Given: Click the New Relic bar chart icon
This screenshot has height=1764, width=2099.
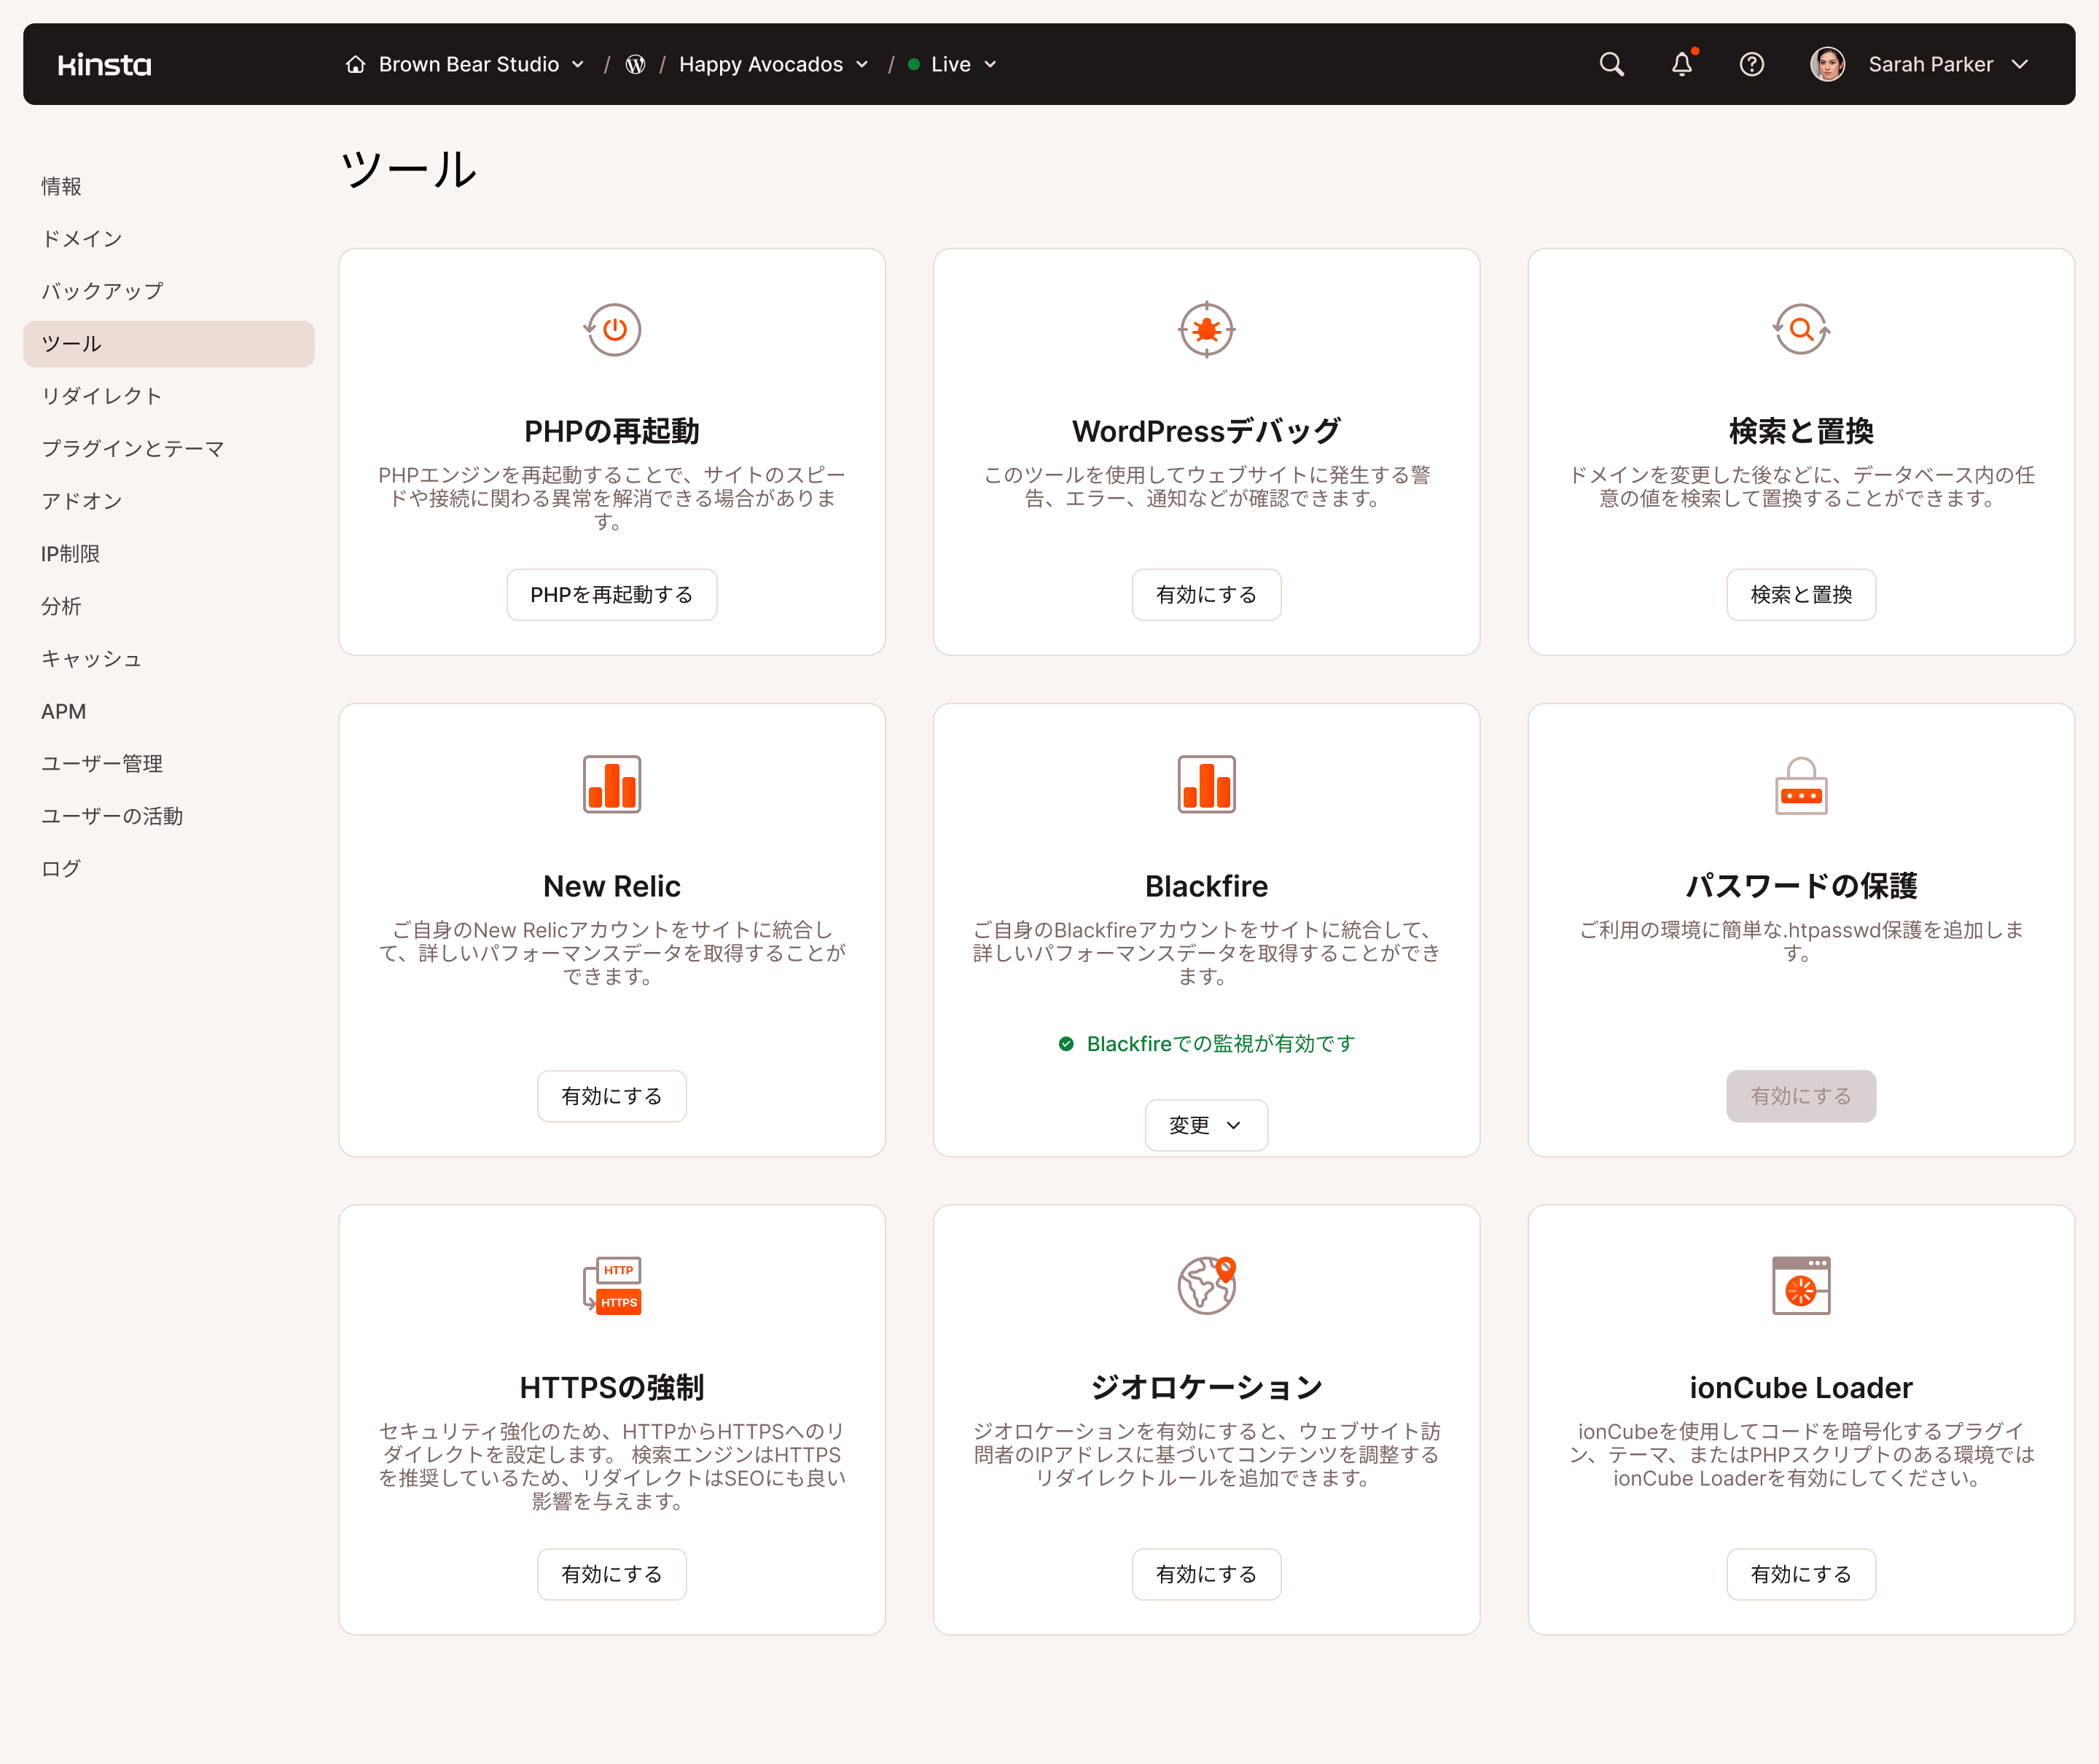Looking at the screenshot, I should 611,784.
